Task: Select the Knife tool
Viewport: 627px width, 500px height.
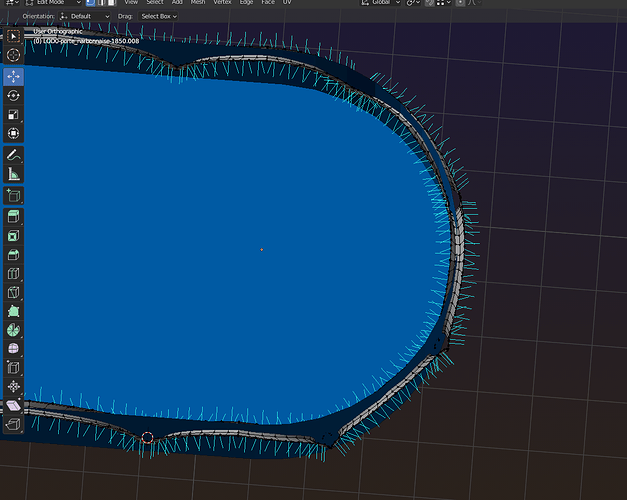Action: (13, 292)
